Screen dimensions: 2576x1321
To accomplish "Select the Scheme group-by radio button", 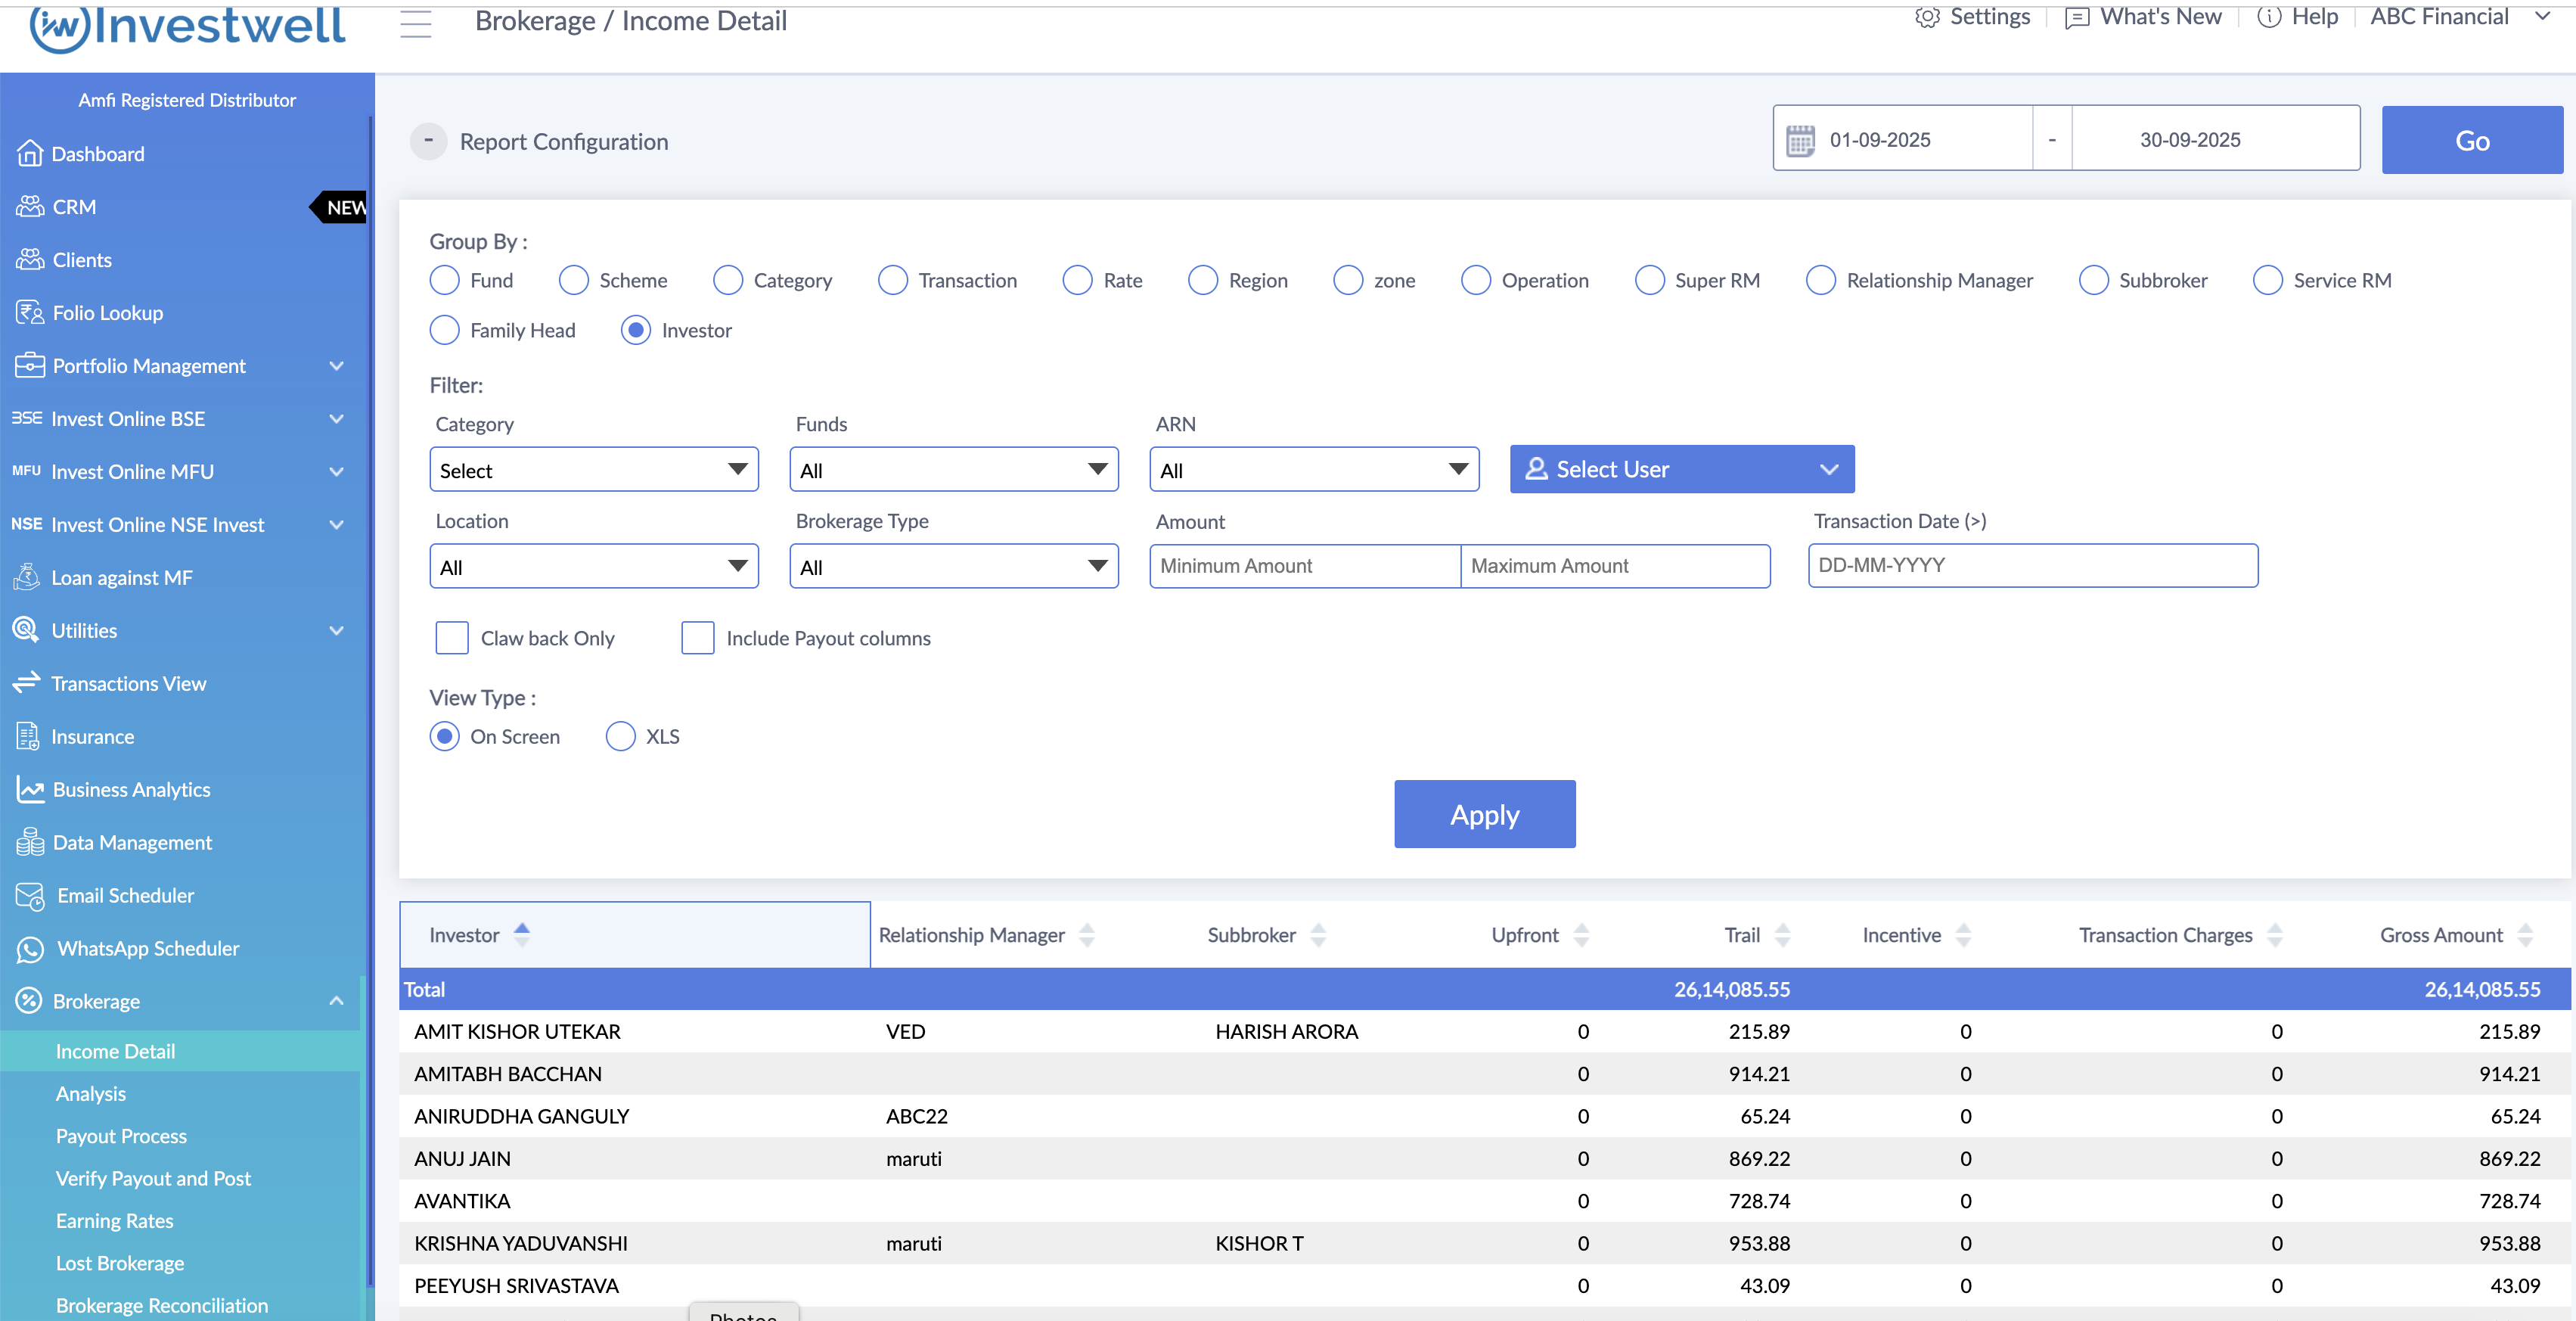I will (x=574, y=280).
